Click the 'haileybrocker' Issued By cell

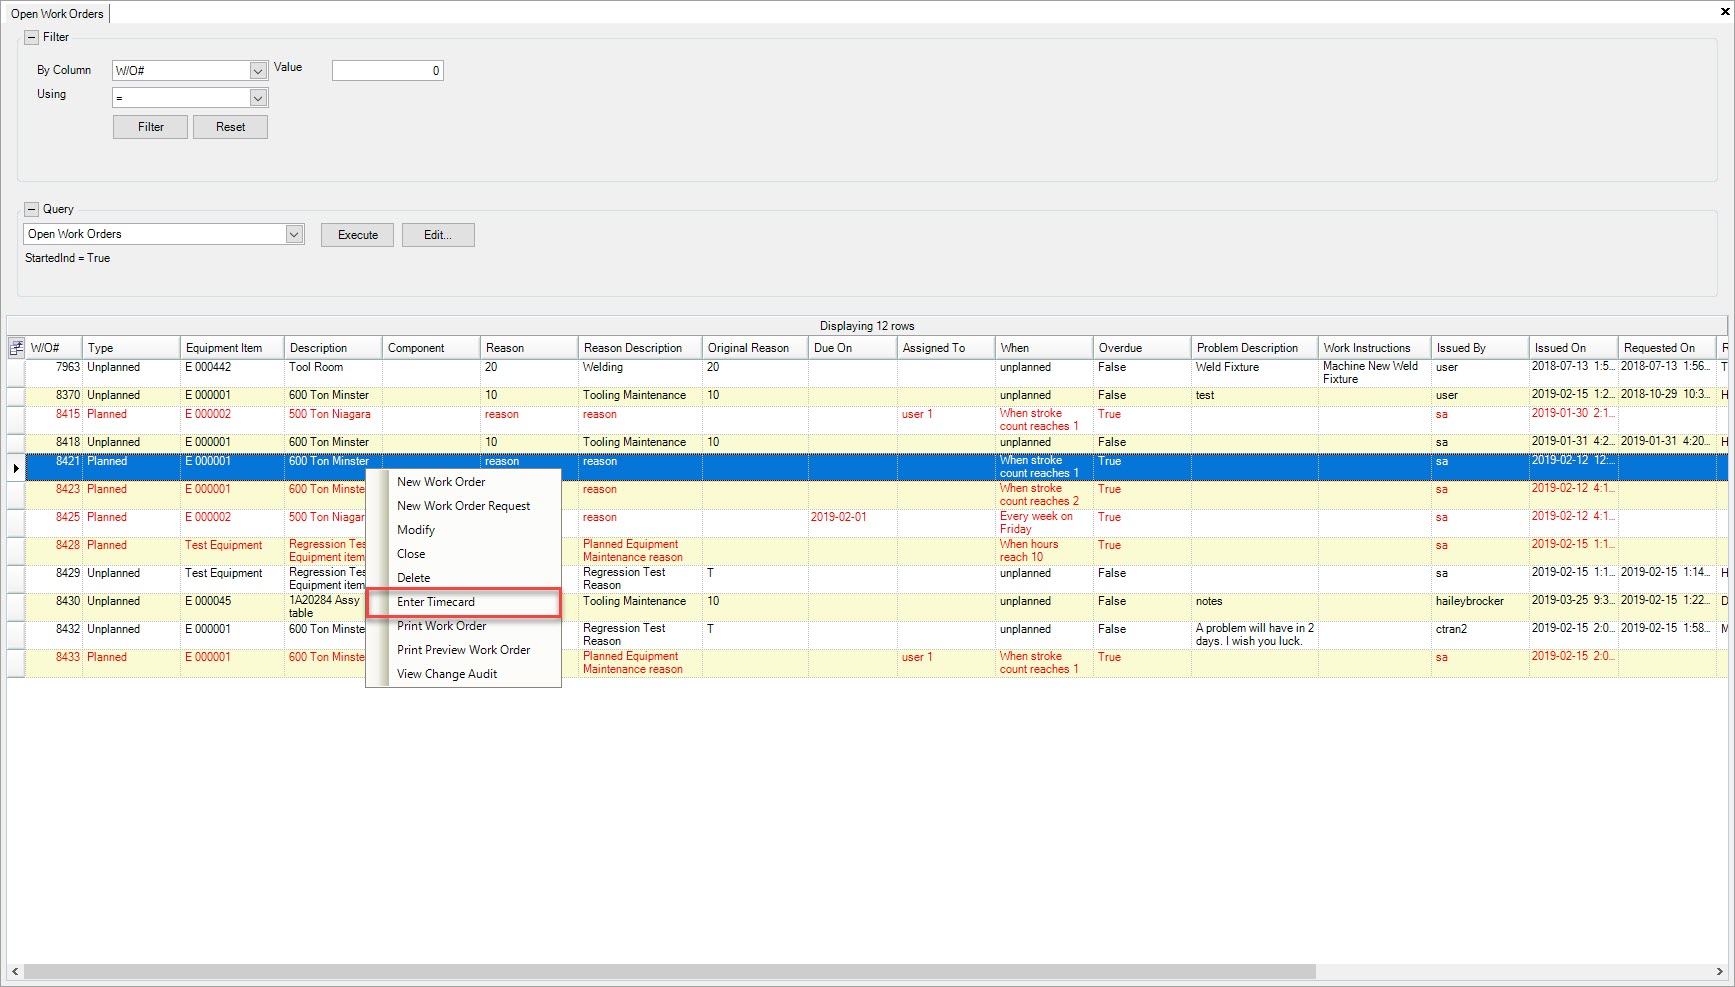point(1479,607)
